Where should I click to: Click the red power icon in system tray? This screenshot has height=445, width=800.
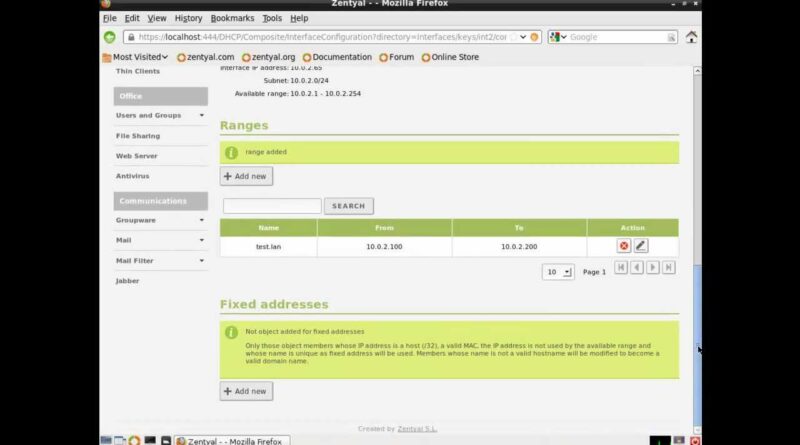click(x=695, y=440)
